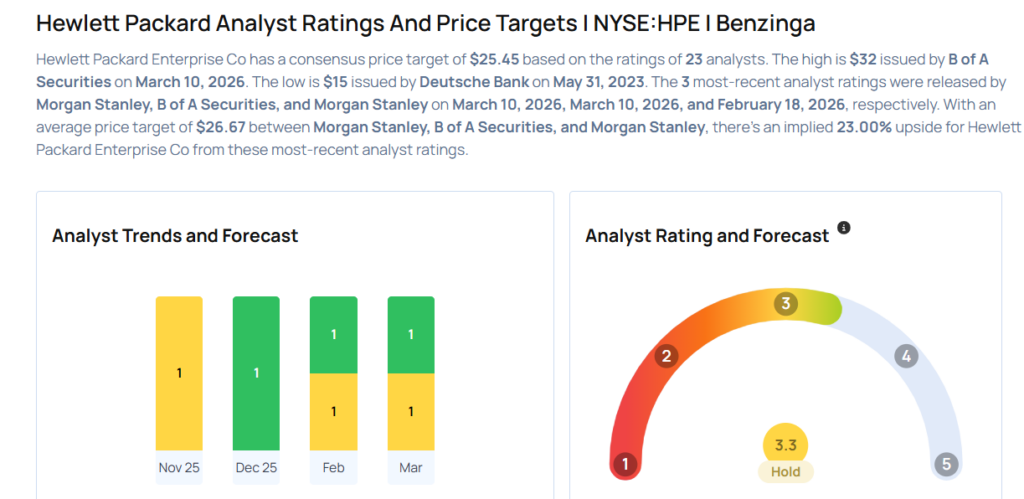The width and height of the screenshot is (1024, 499).
Task: Click the info icon beside Analyst Rating and Forecast
Action: click(x=844, y=228)
